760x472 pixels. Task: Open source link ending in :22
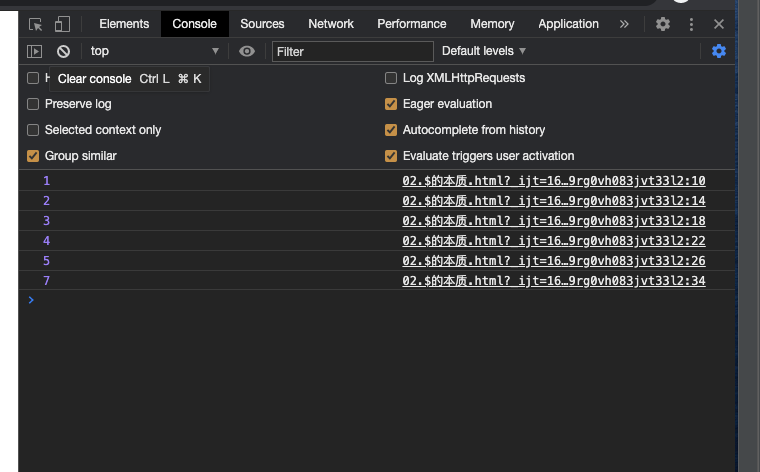pos(554,241)
